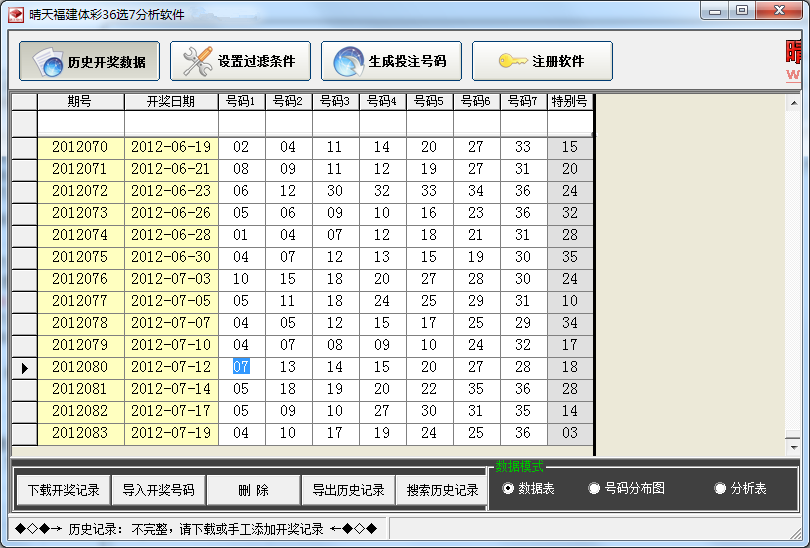Switch to the 历史开奖数据 tab
810x548 pixels.
89,61
